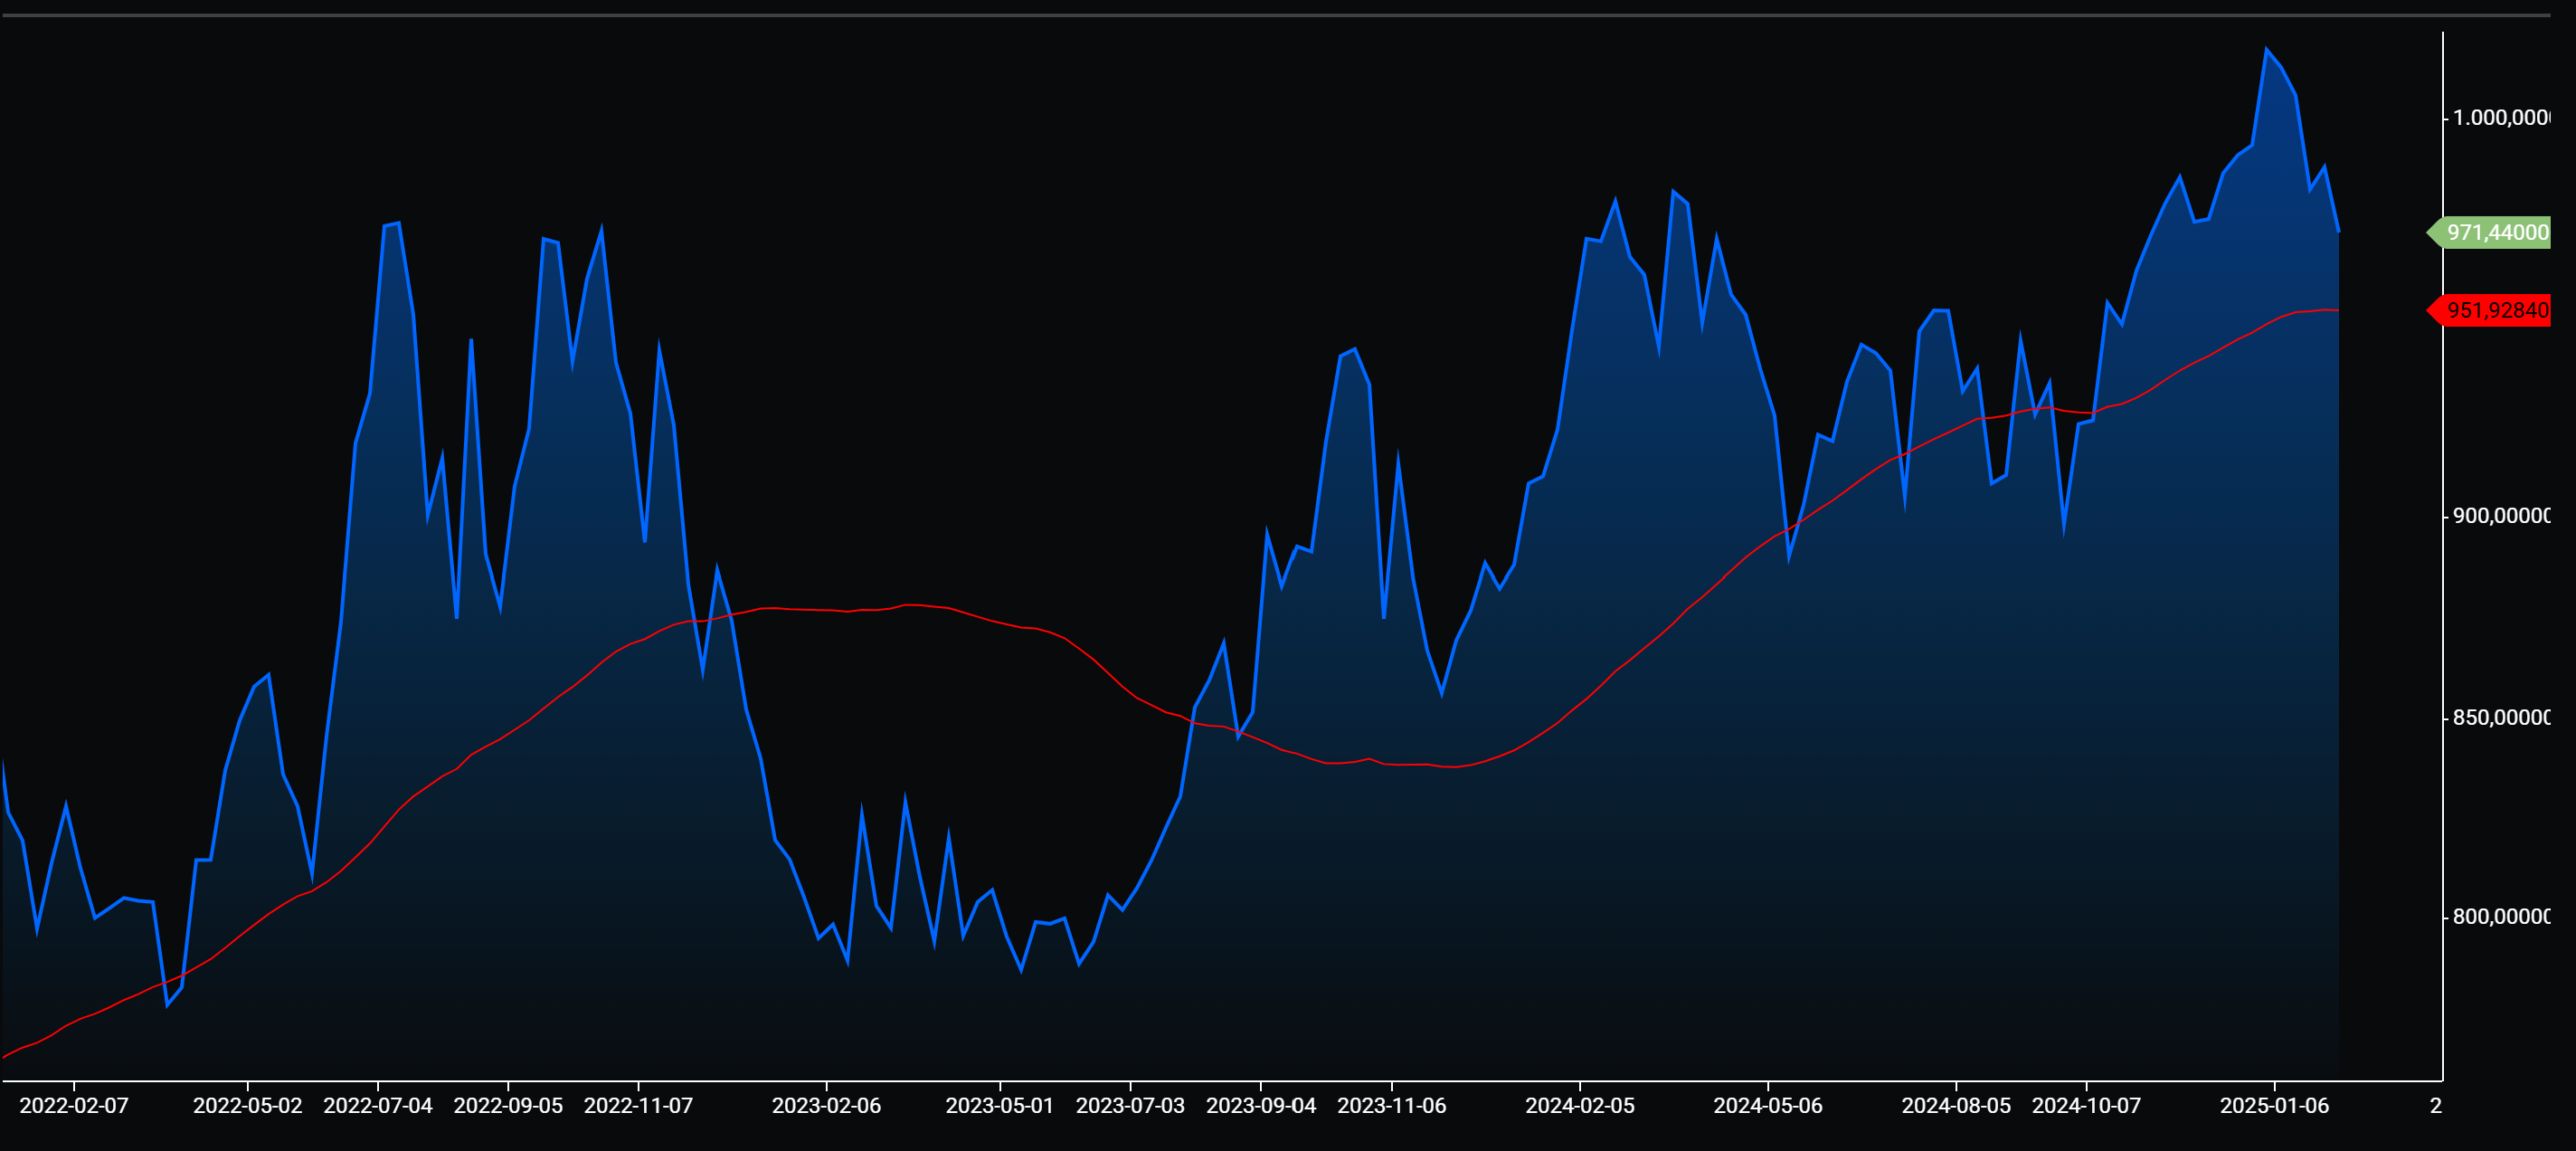Click the 2022-07-04 date label

378,1106
